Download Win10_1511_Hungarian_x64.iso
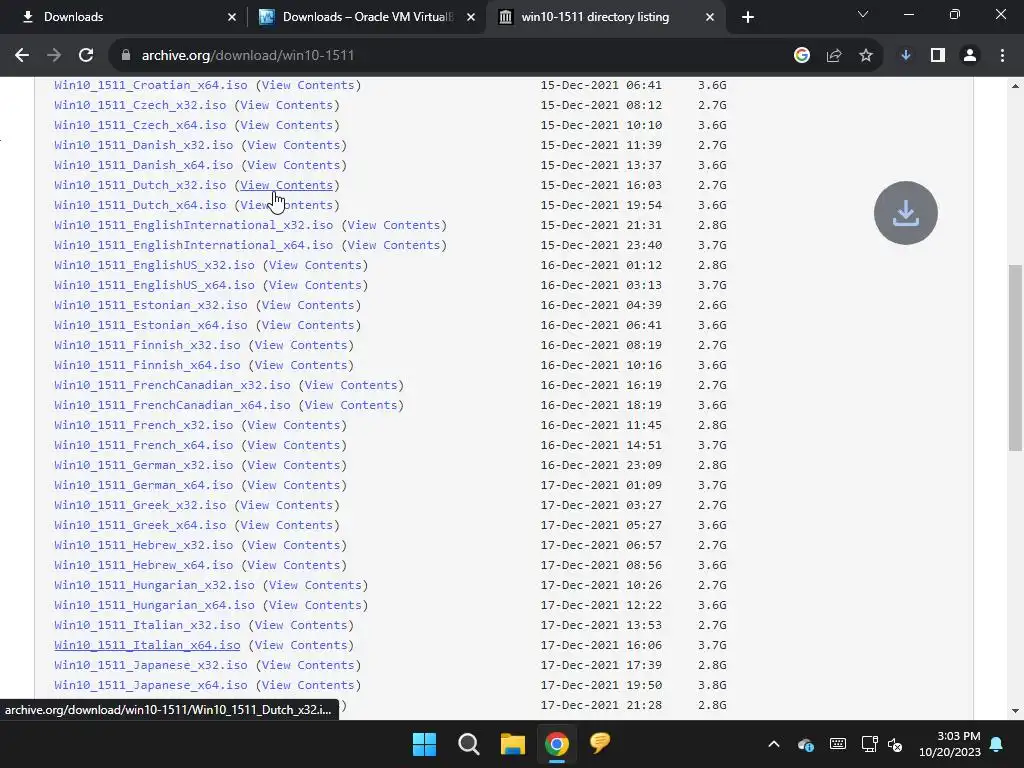The image size is (1024, 768). (x=154, y=605)
